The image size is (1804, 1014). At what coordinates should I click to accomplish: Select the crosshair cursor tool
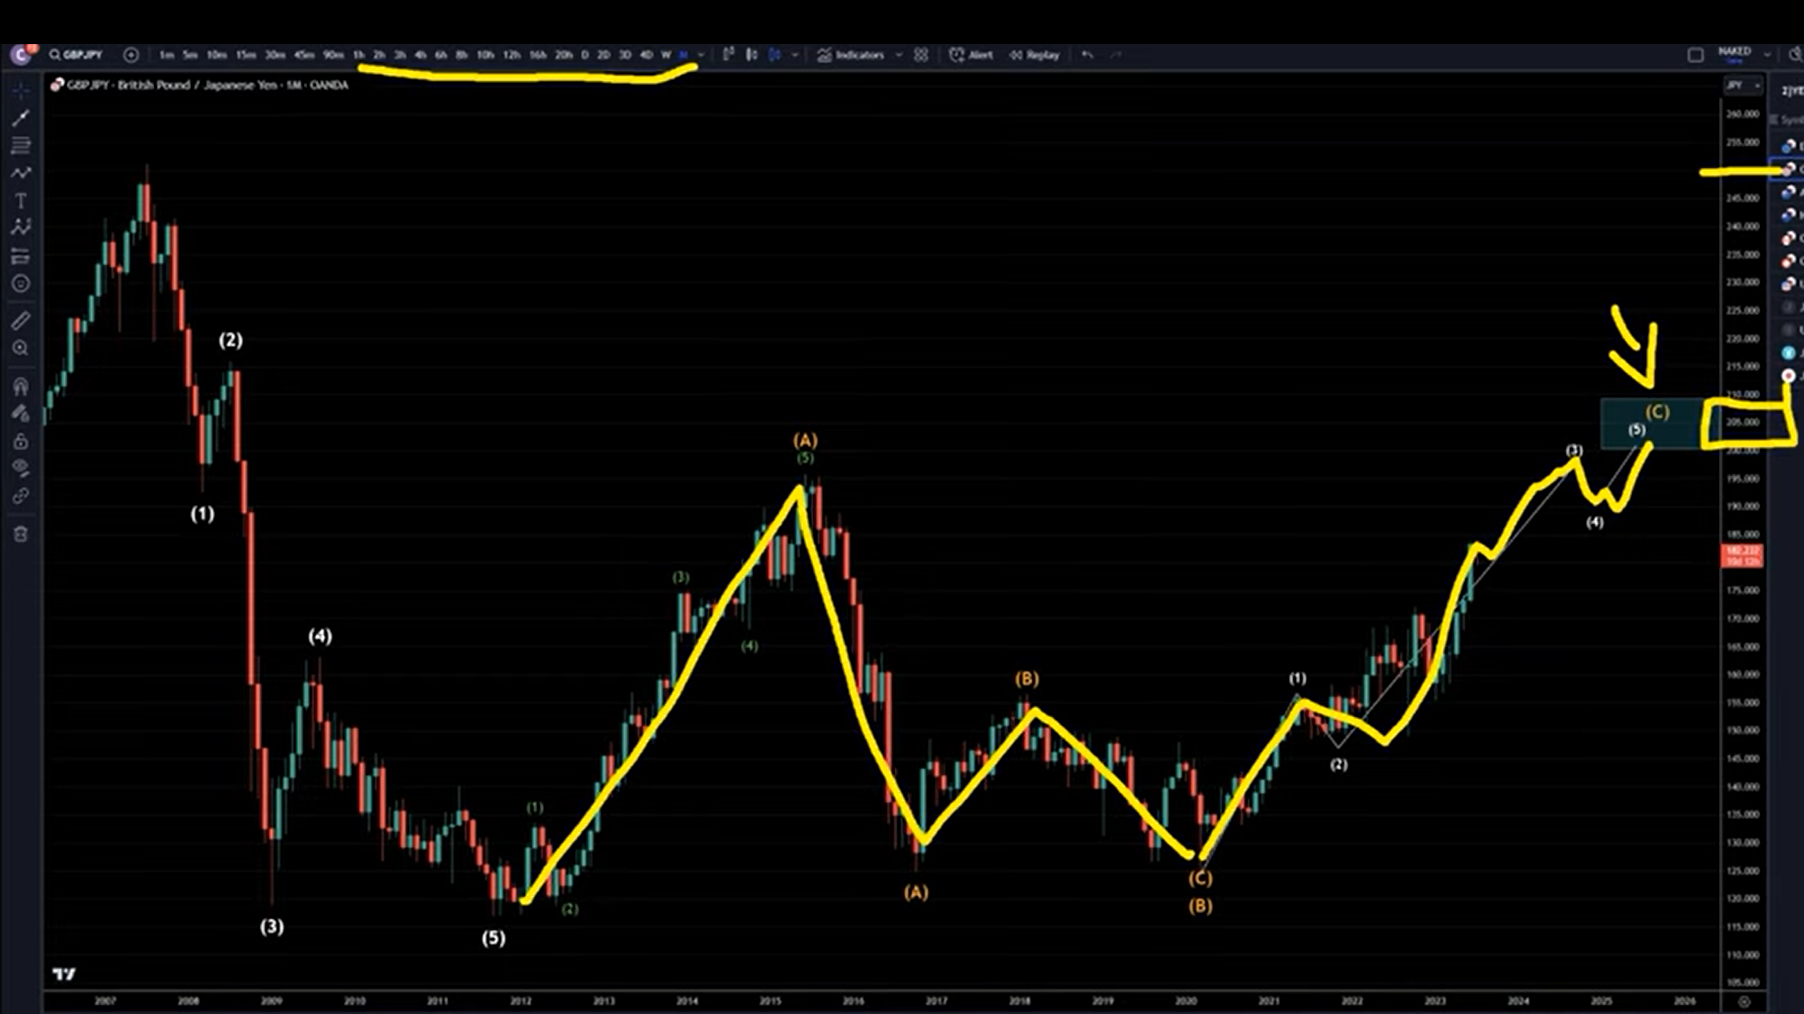click(x=20, y=91)
